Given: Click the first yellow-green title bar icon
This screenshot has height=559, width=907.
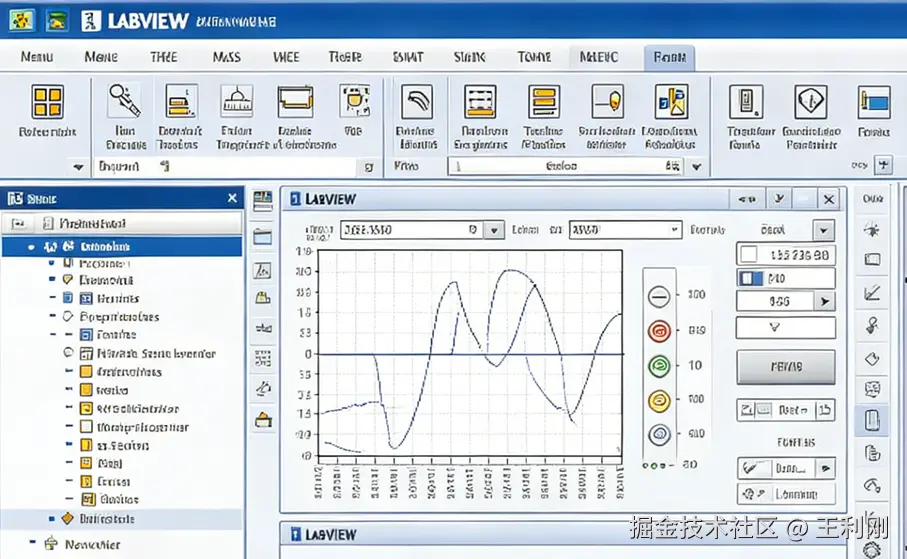Looking at the screenshot, I should click(21, 21).
